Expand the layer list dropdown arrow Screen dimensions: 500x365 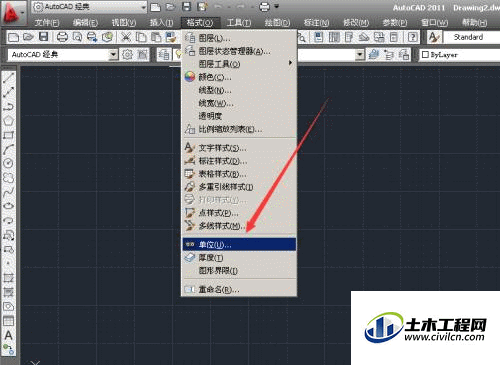pos(360,54)
